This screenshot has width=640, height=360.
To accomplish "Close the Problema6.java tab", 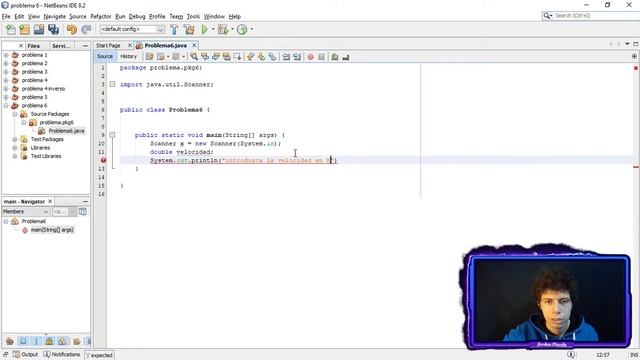I will point(194,45).
